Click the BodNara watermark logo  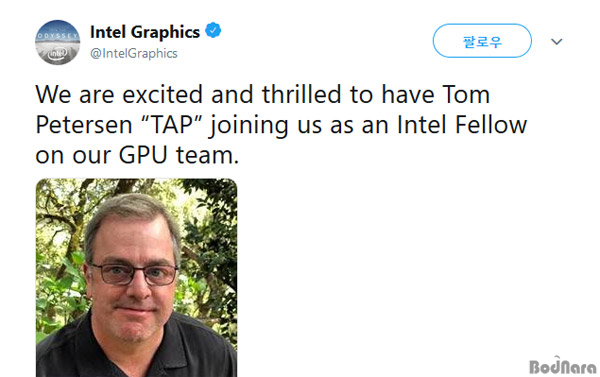tap(562, 366)
